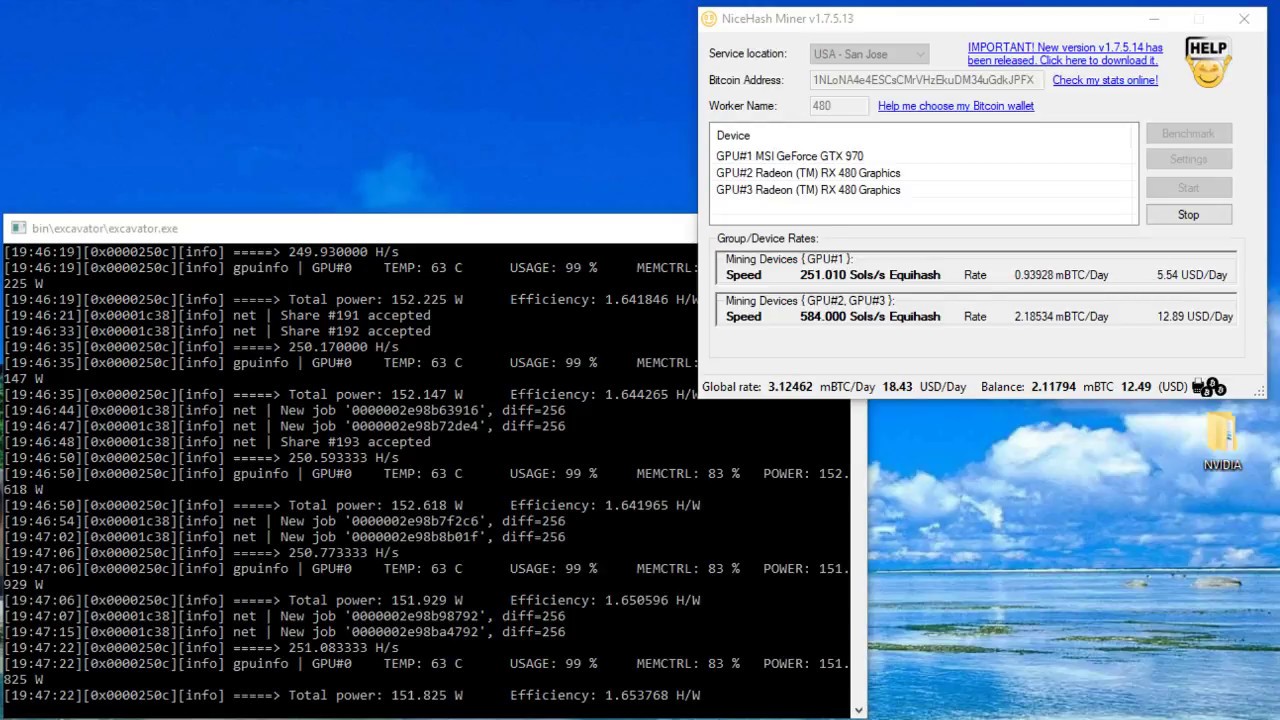Image resolution: width=1280 pixels, height=720 pixels.
Task: Click the 0.93928 mBTC/Day rate
Action: tap(1061, 275)
